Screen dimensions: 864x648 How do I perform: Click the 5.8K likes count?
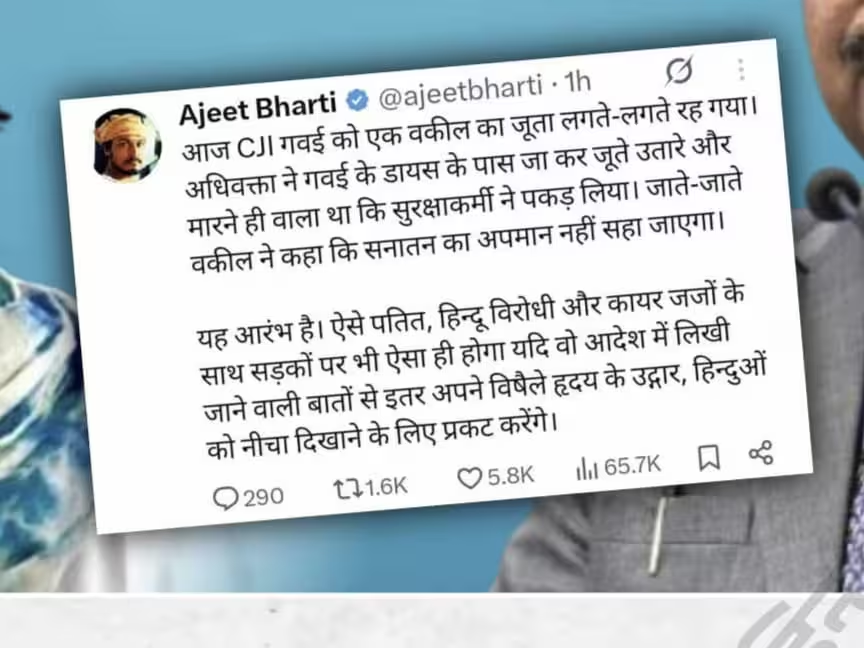click(511, 476)
